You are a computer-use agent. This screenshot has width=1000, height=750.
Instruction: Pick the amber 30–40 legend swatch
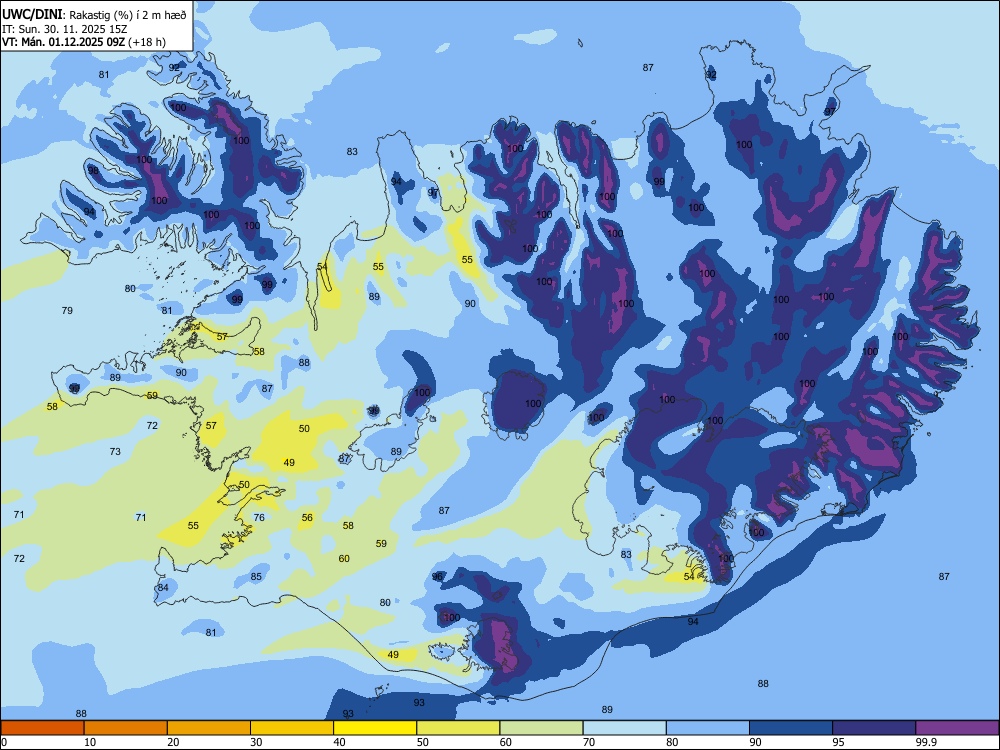[292, 728]
